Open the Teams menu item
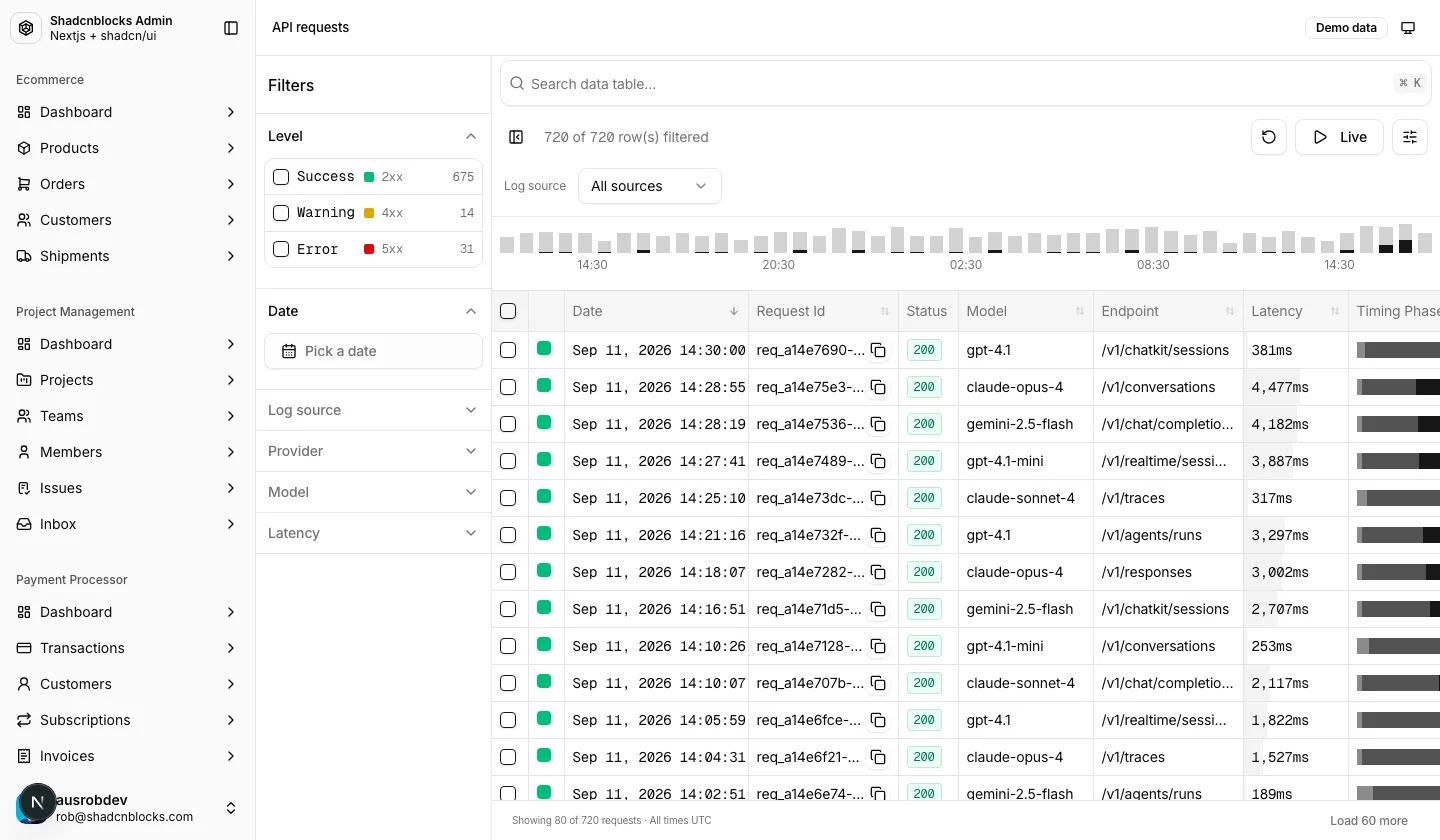 [x=128, y=416]
